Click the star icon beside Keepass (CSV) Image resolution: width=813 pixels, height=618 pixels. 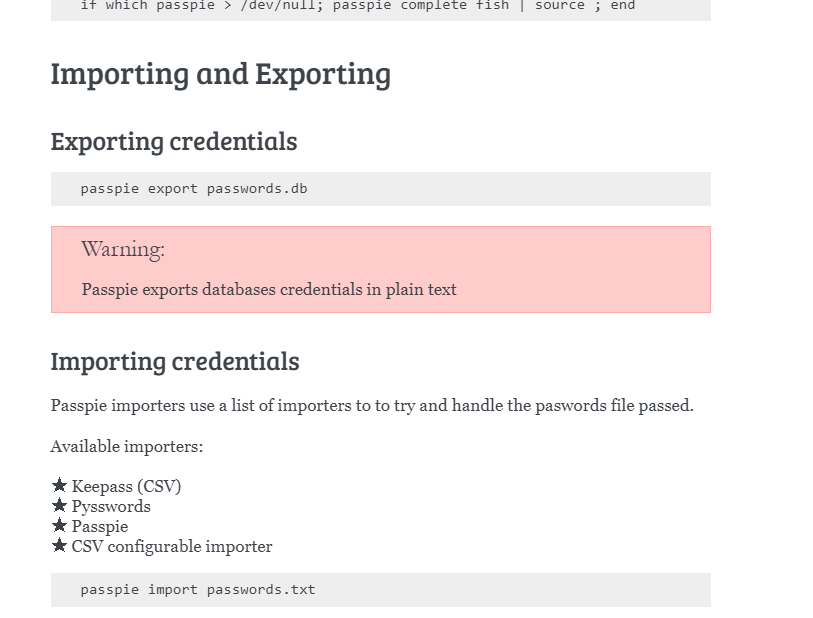point(59,486)
